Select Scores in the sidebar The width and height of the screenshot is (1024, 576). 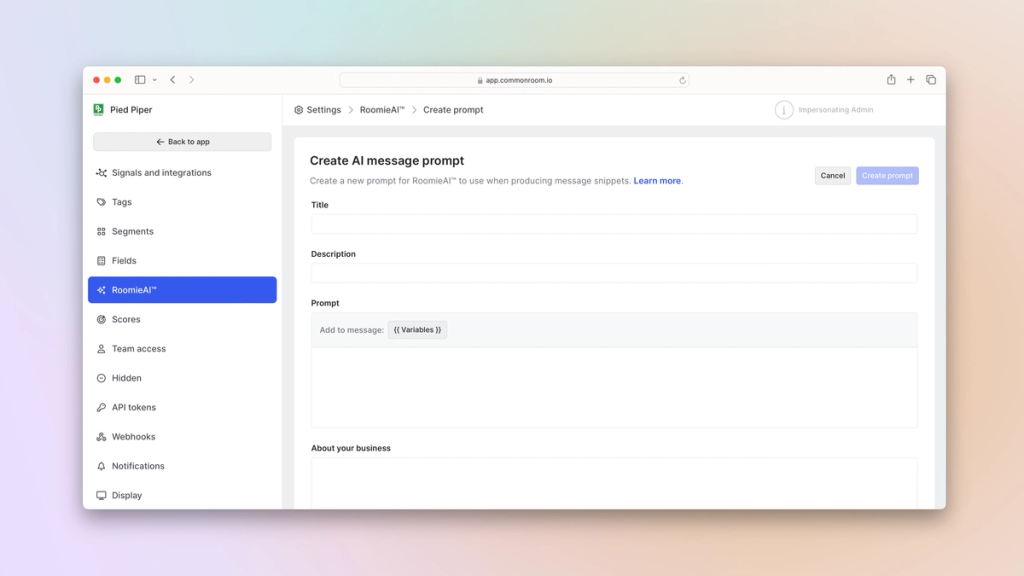pos(182,319)
